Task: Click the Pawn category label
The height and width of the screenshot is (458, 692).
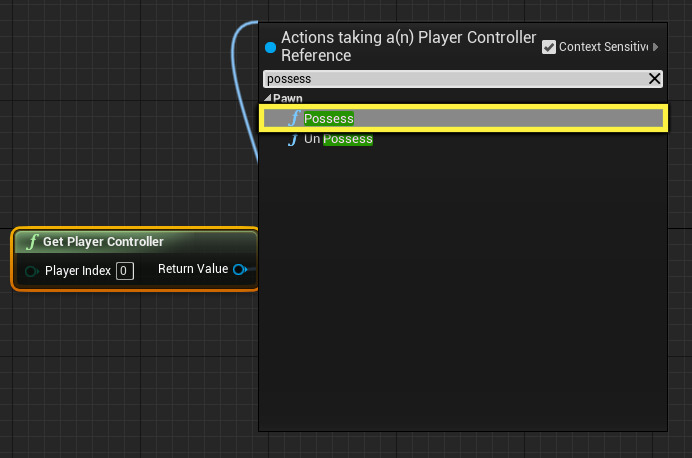Action: 288,98
